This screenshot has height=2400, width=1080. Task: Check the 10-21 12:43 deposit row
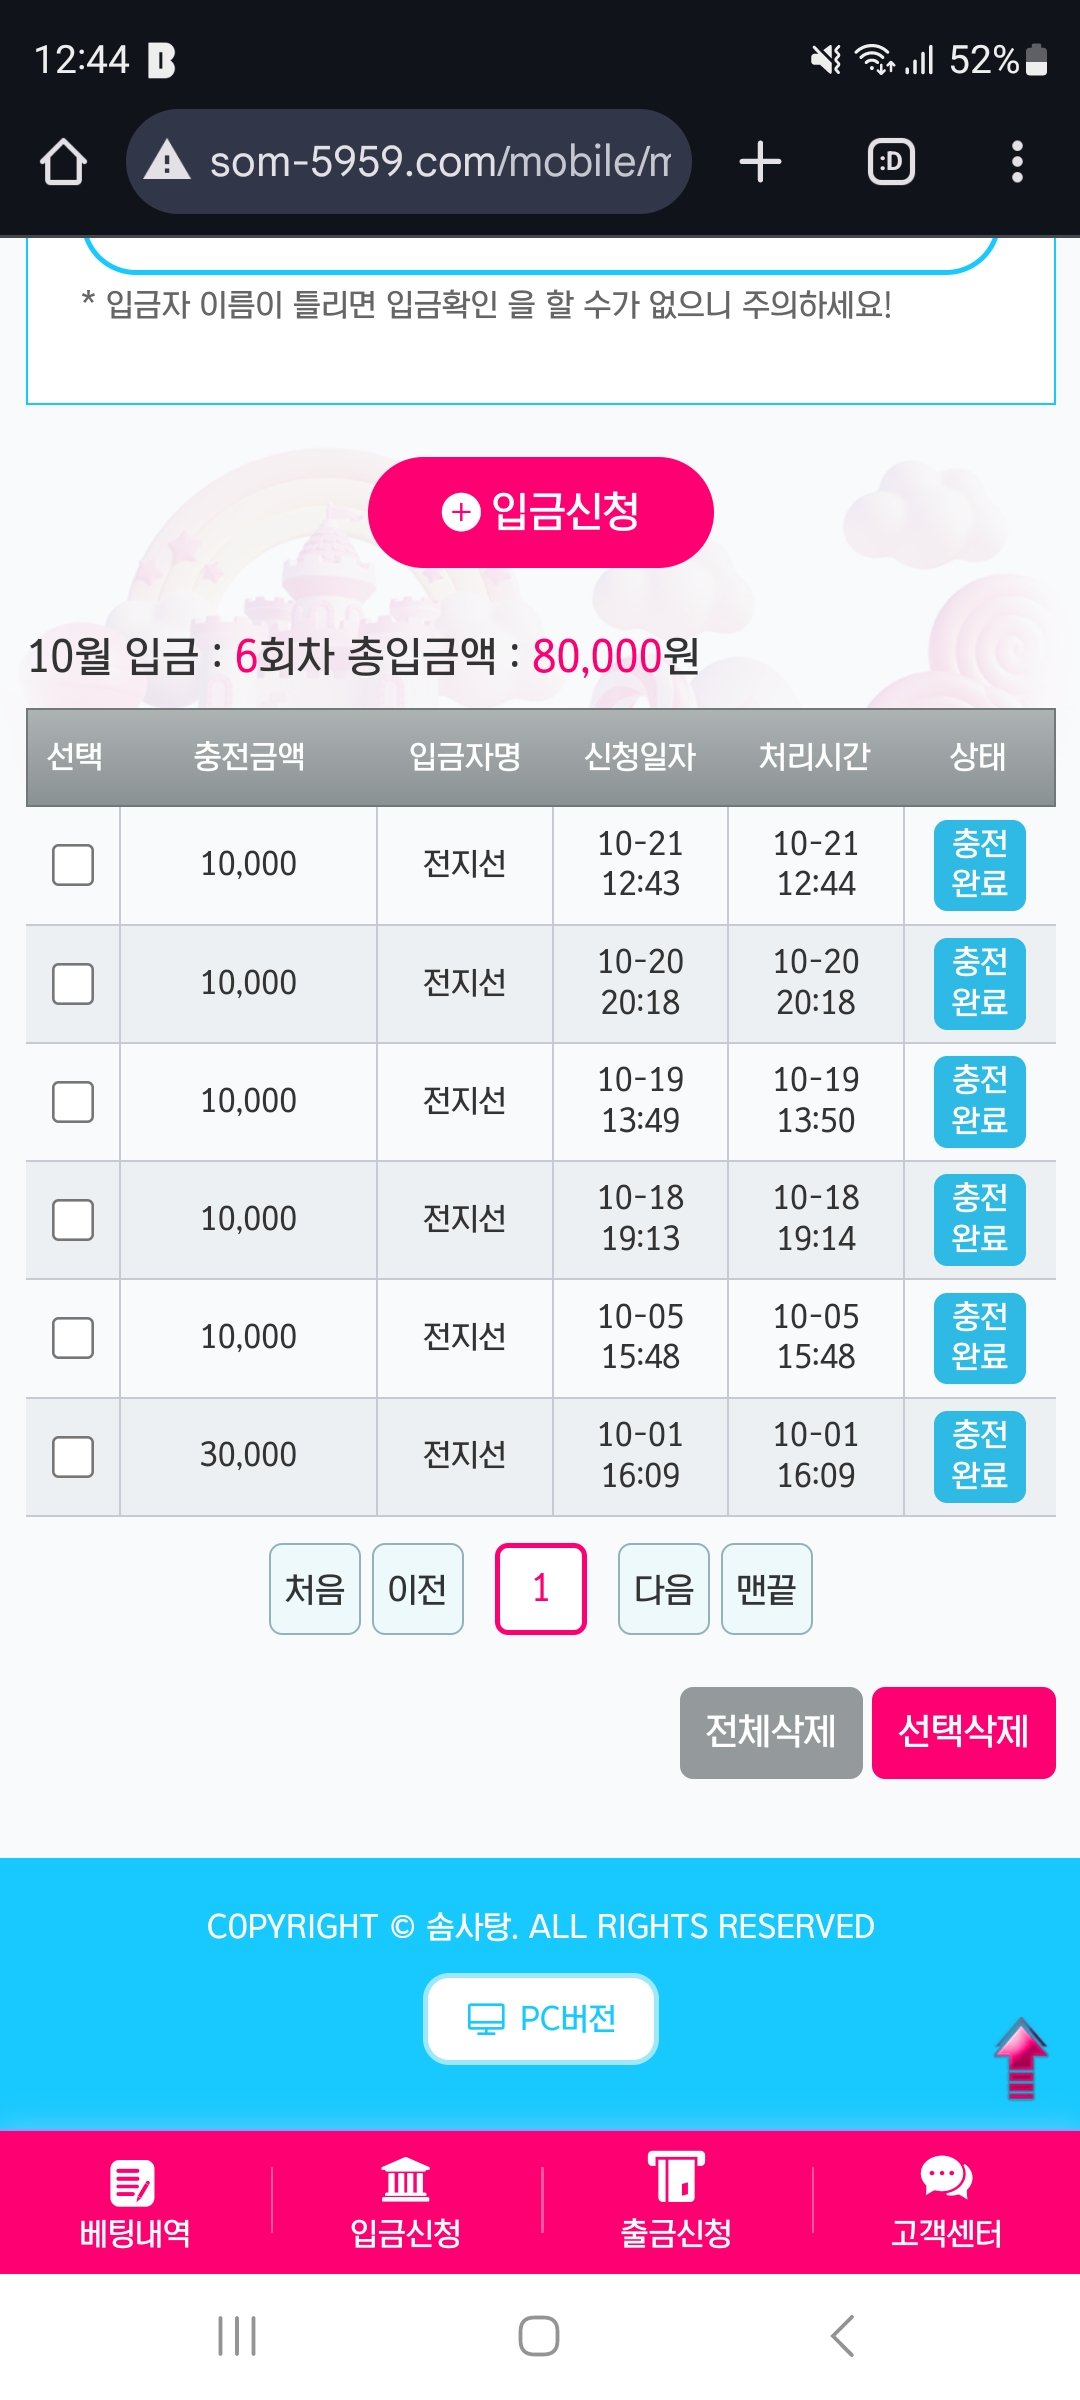[73, 865]
